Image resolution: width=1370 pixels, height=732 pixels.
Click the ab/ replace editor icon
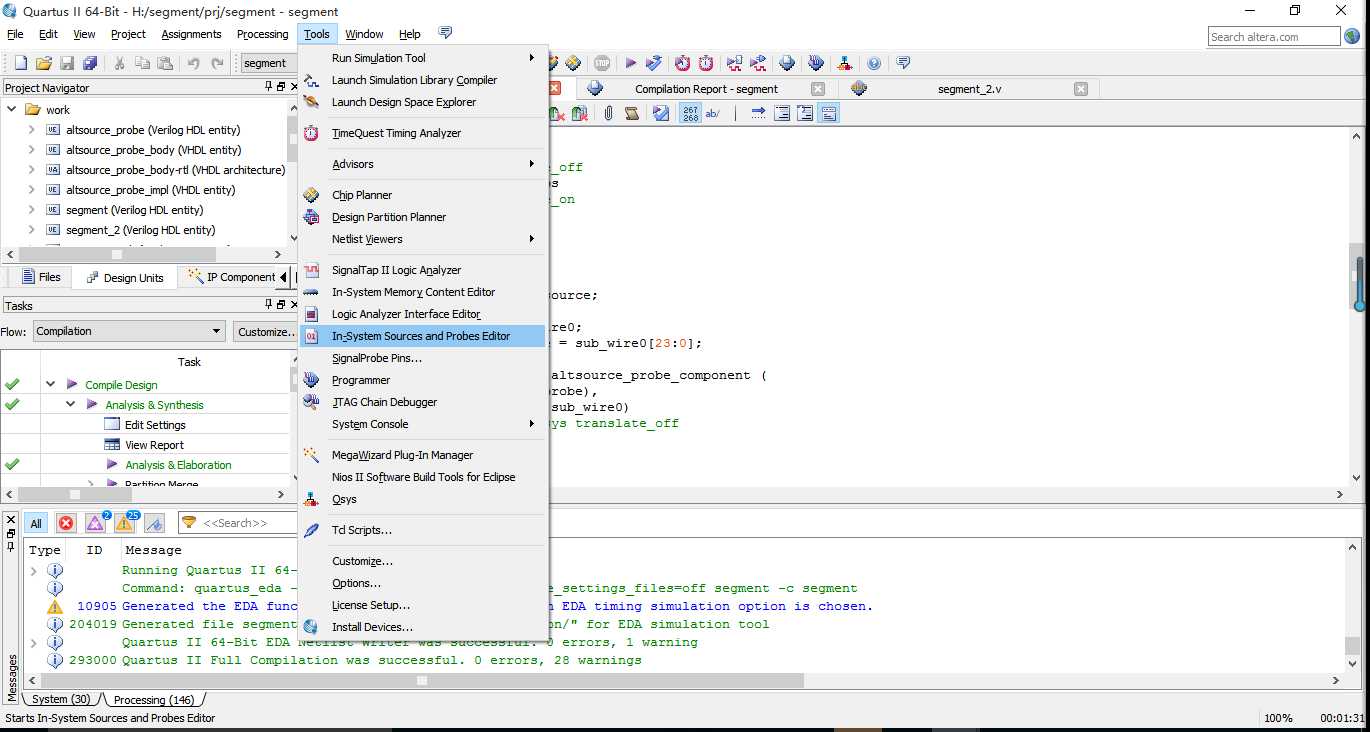point(713,114)
